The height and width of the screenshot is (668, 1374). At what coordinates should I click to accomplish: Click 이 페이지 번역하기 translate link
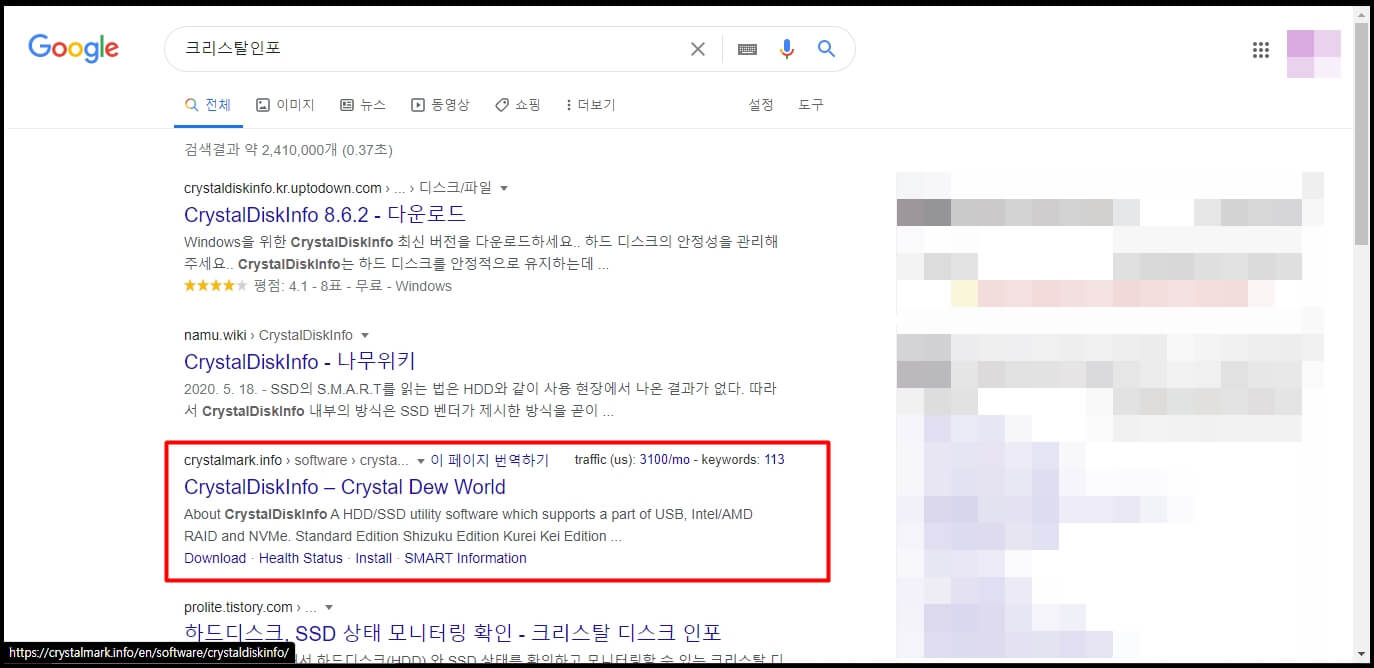pos(490,460)
